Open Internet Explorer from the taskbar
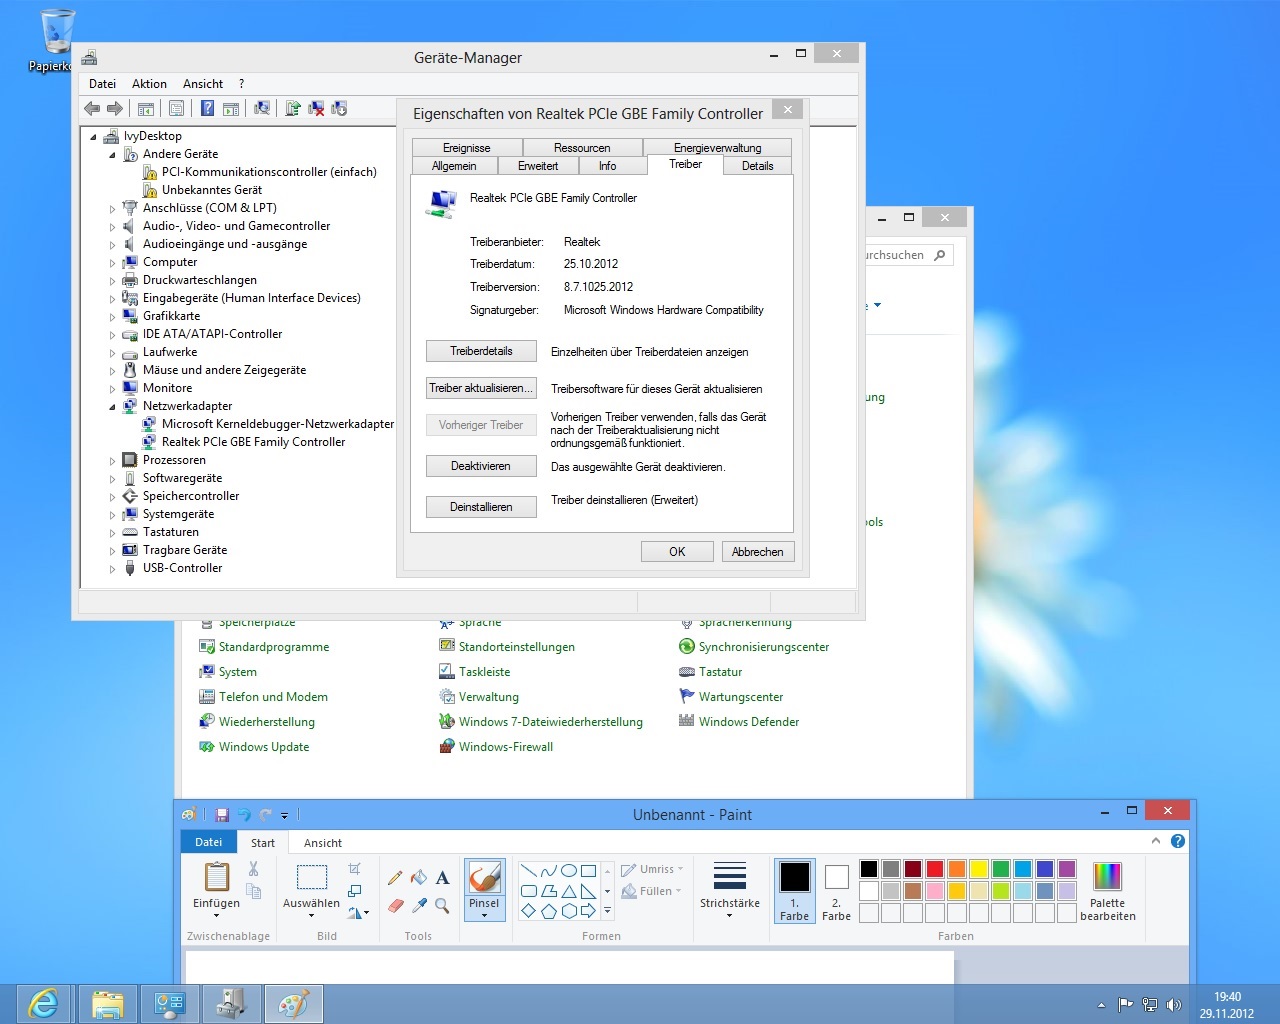Viewport: 1280px width, 1024px height. [44, 1004]
